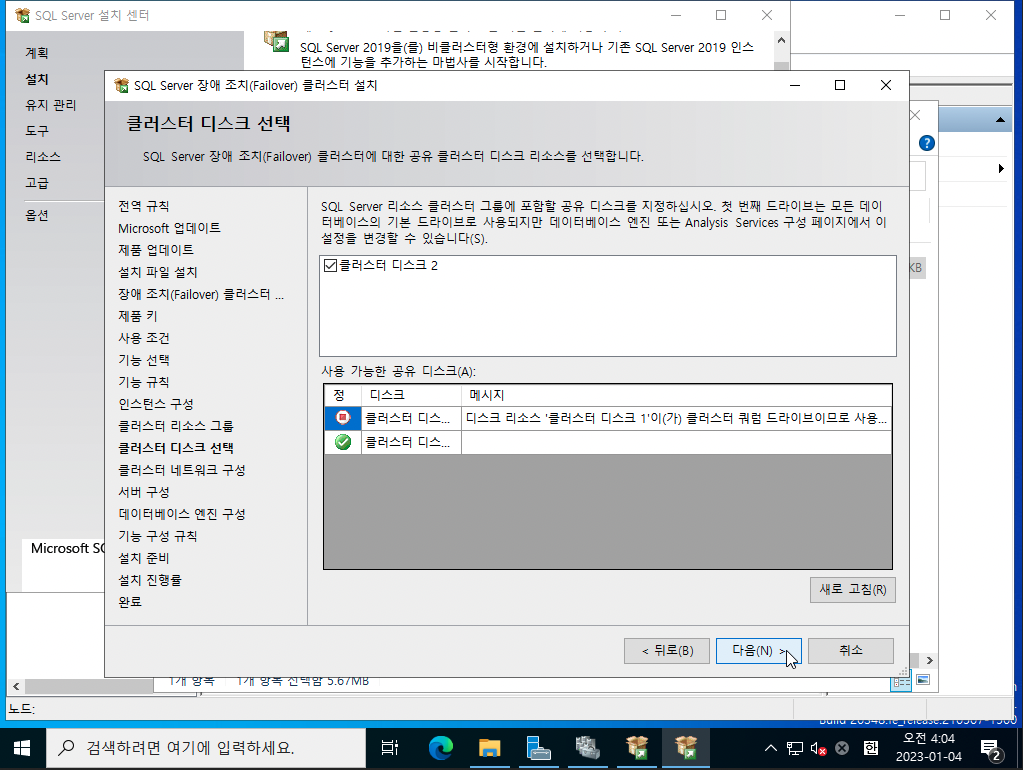Select the 전역 규칙 wizard step
The image size is (1023, 770).
[x=144, y=206]
